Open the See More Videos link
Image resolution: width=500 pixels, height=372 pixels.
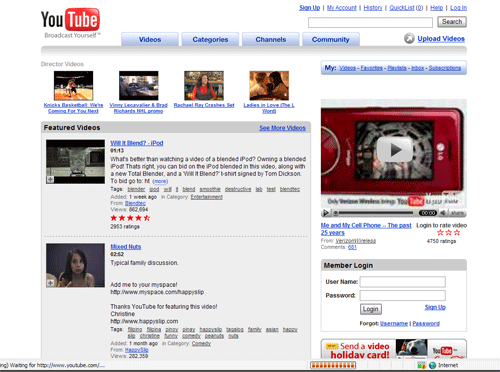pos(282,128)
